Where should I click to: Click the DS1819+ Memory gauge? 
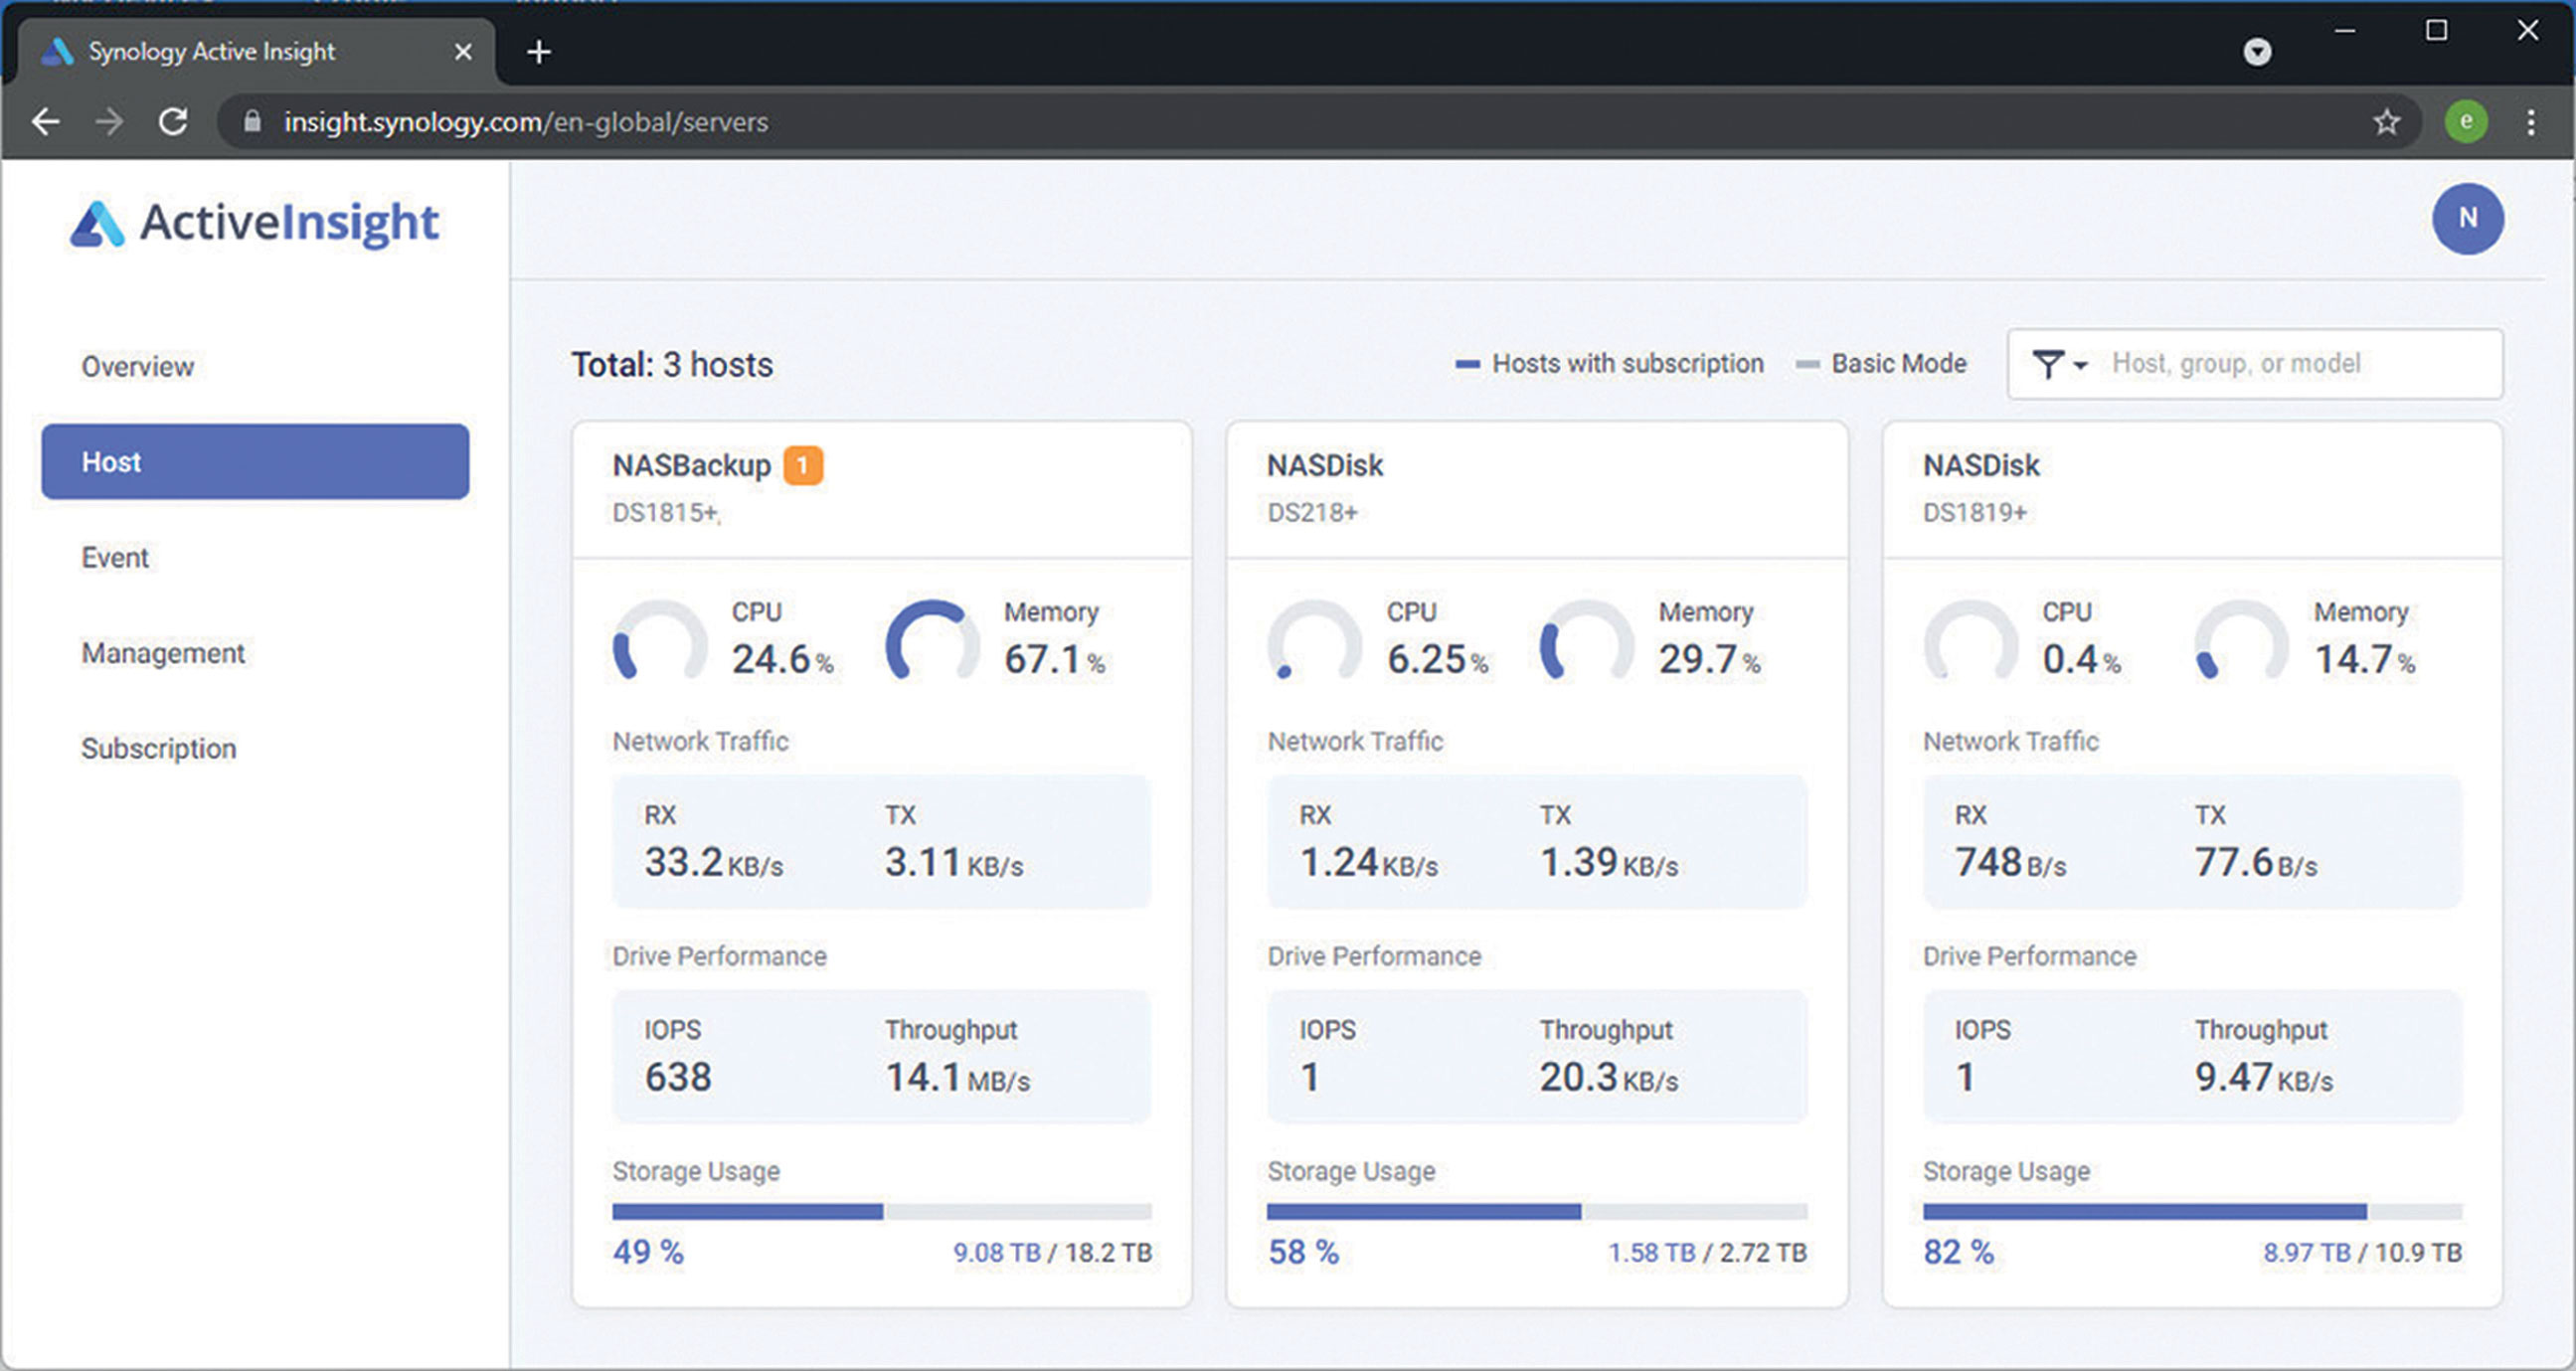pos(2242,642)
